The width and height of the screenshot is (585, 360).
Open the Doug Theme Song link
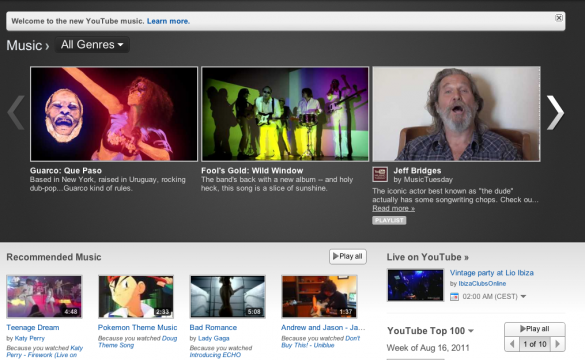[137, 342]
